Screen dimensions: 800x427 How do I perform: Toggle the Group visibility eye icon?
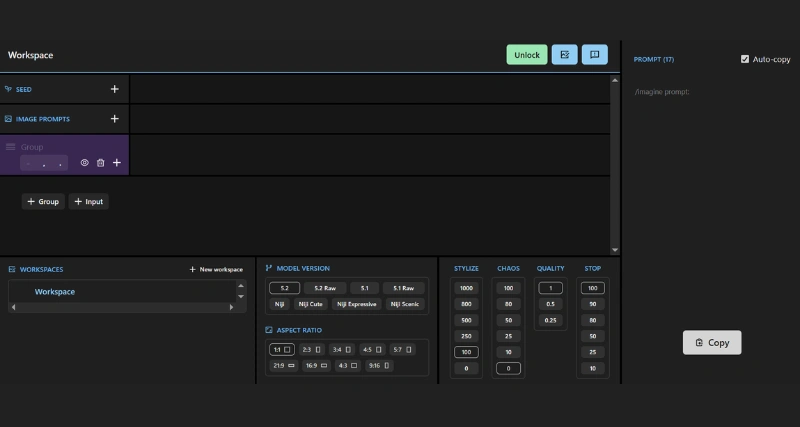pyautogui.click(x=84, y=163)
